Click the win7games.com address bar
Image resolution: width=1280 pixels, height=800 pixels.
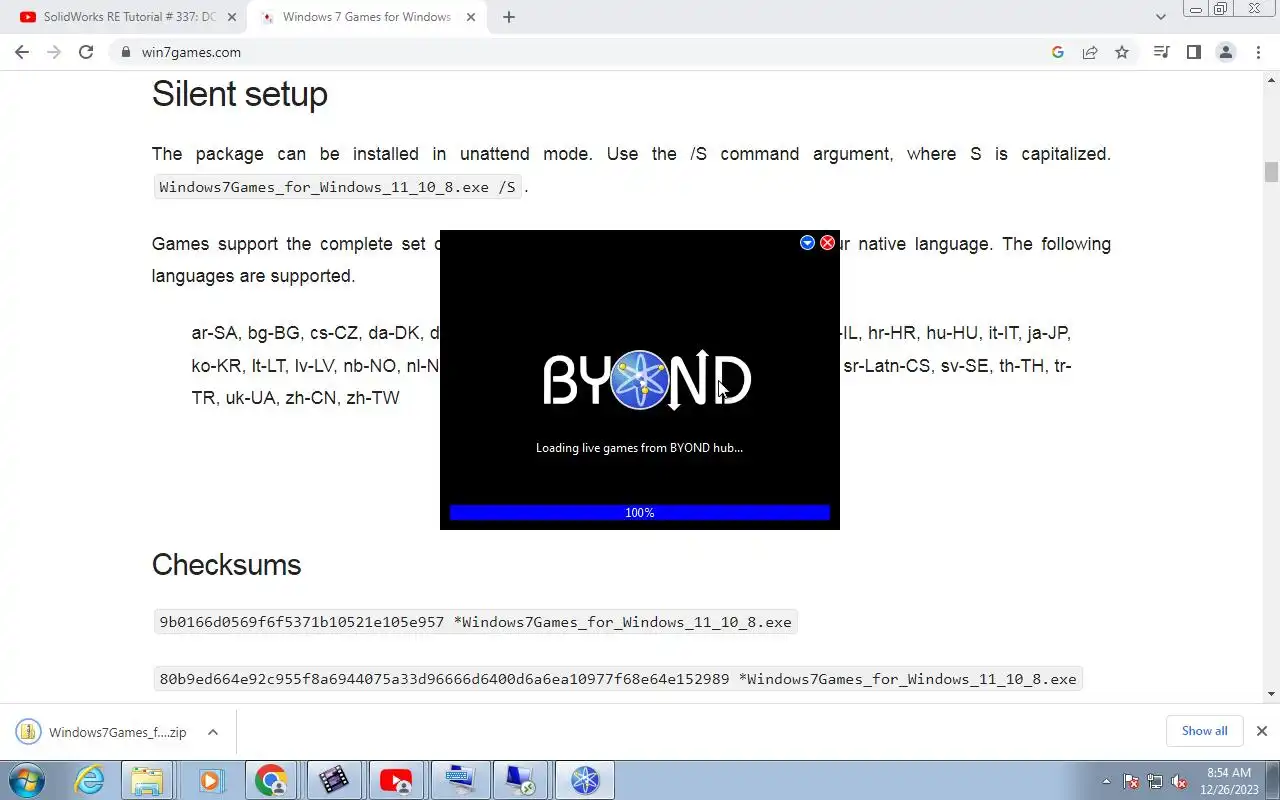(580, 52)
